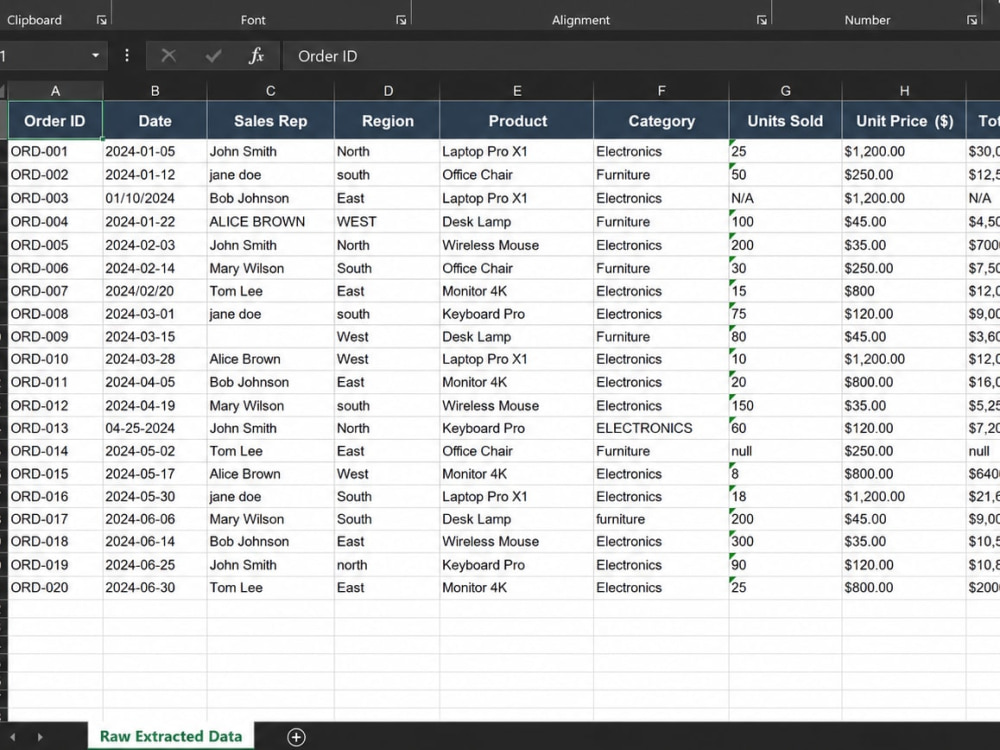This screenshot has width=1000, height=750.
Task: Click cell containing ORD-001
Action: 55,152
